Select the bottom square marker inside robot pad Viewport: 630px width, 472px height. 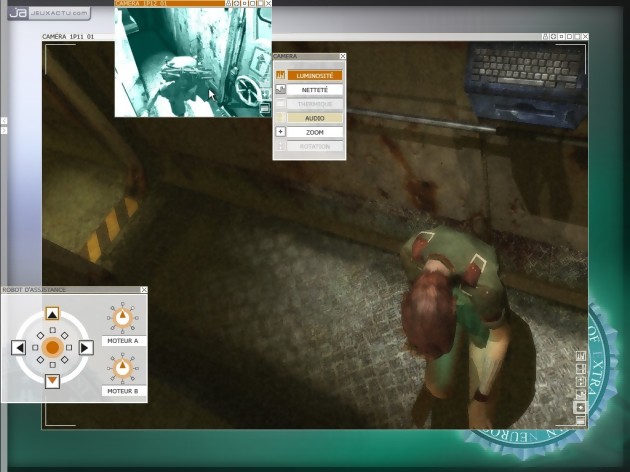53,365
